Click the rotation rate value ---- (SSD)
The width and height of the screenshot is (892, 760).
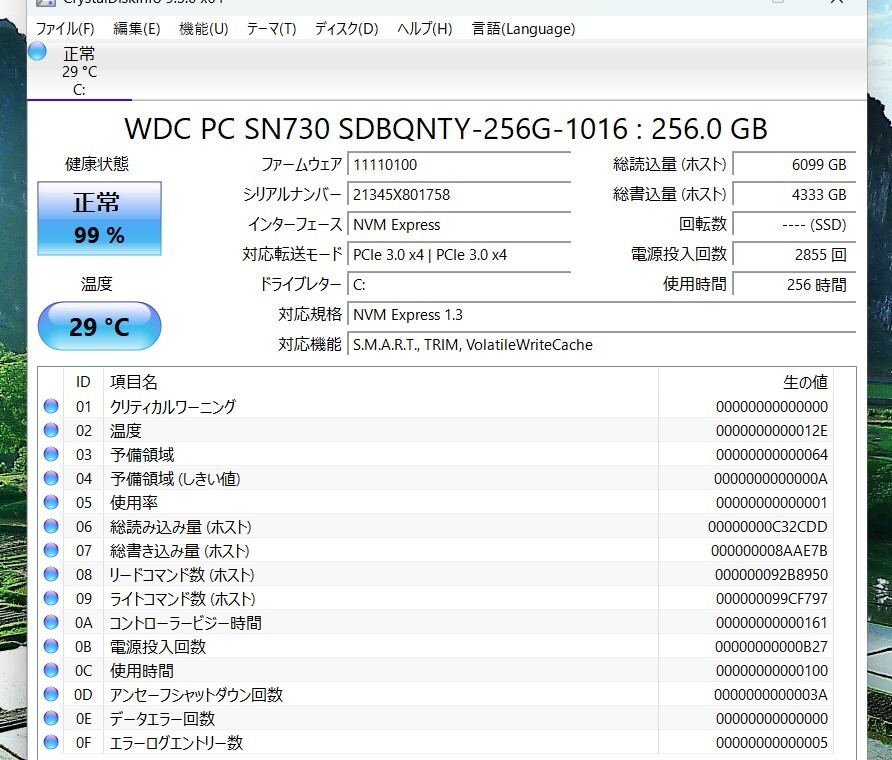coord(794,225)
